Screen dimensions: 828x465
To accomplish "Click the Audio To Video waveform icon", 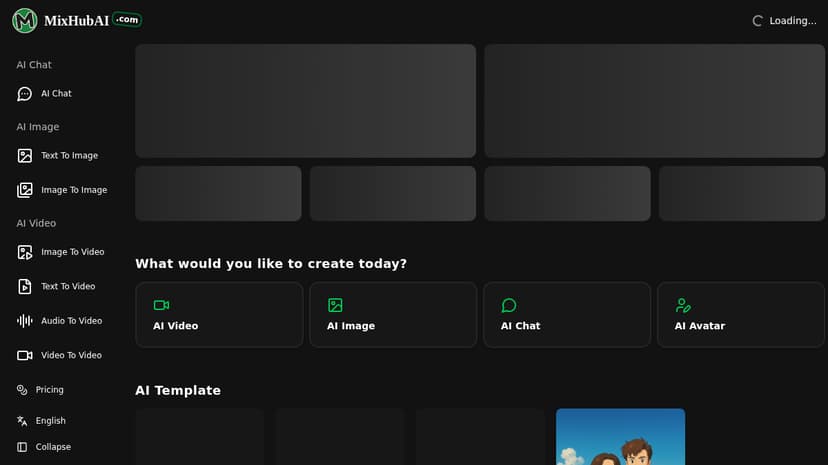I will click(x=24, y=321).
